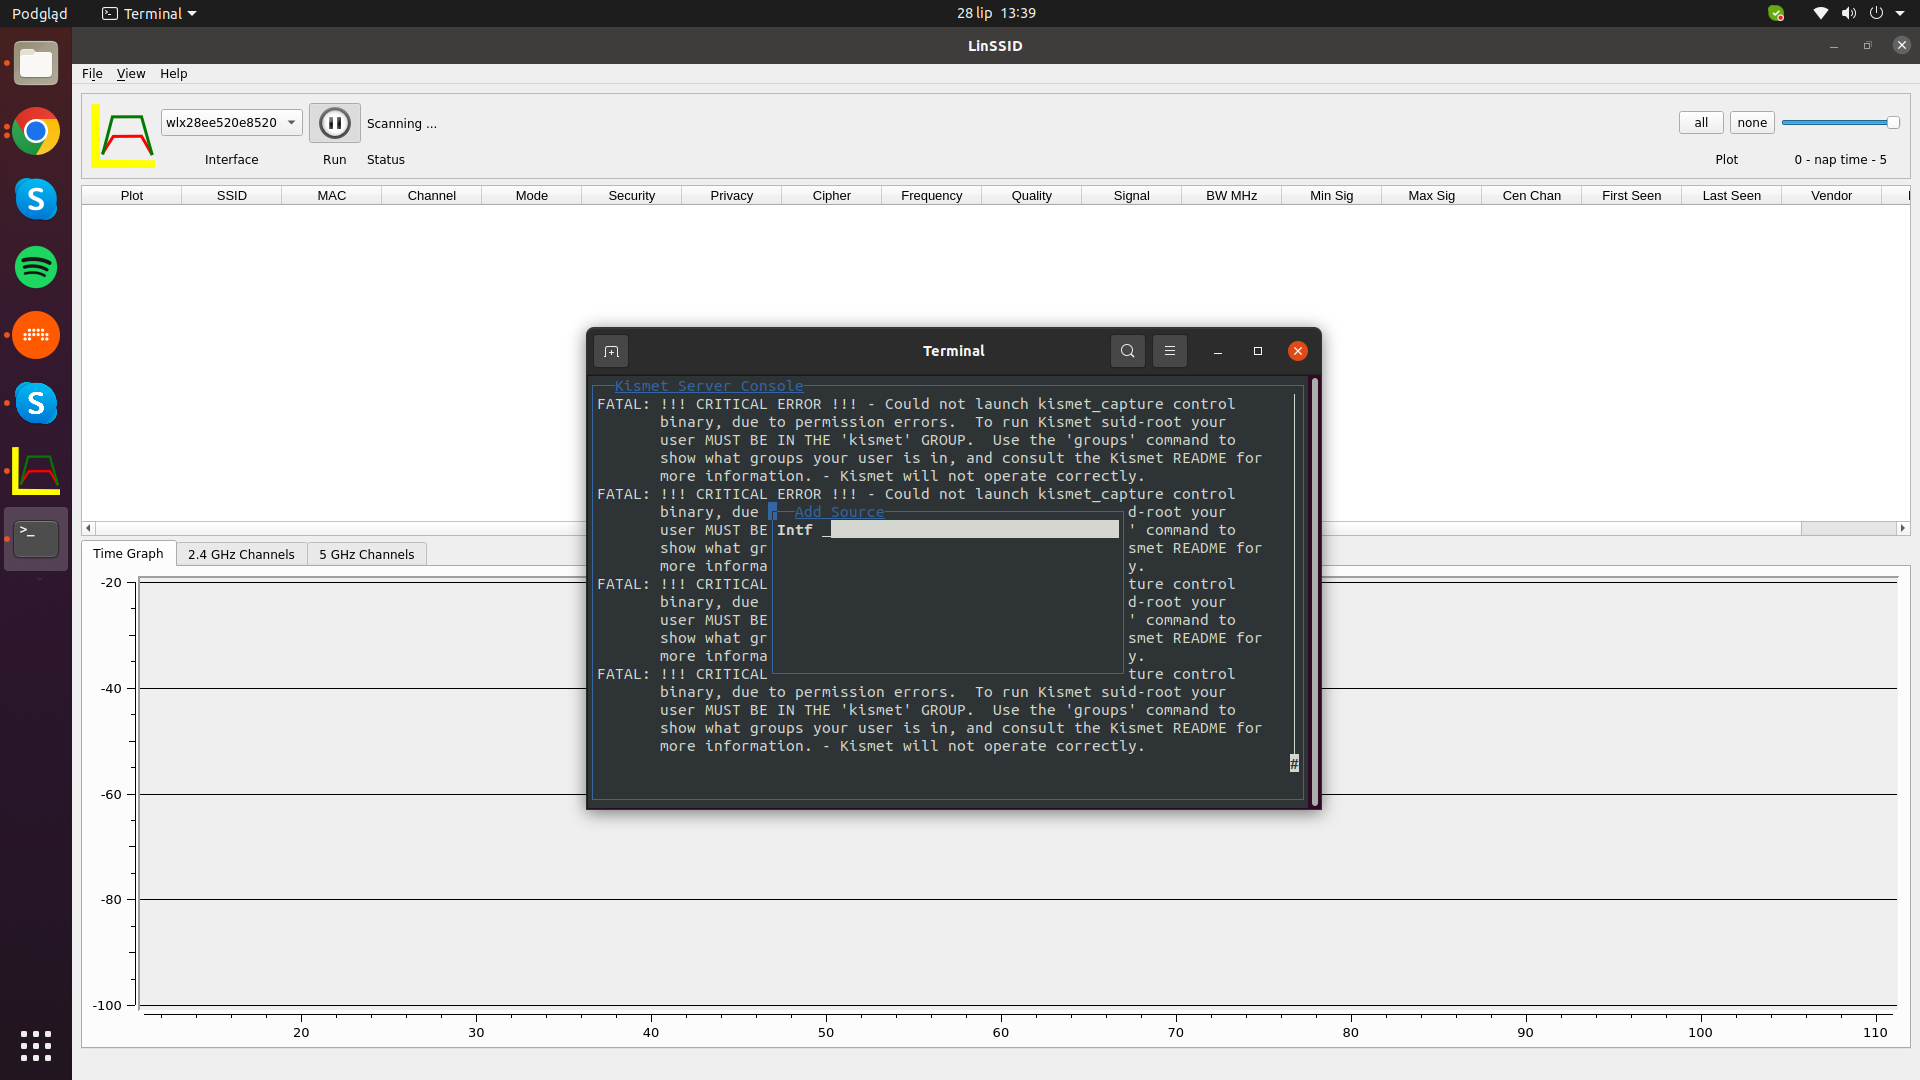The height and width of the screenshot is (1080, 1920).
Task: Minimize the Terminal window
Action: coord(1218,351)
